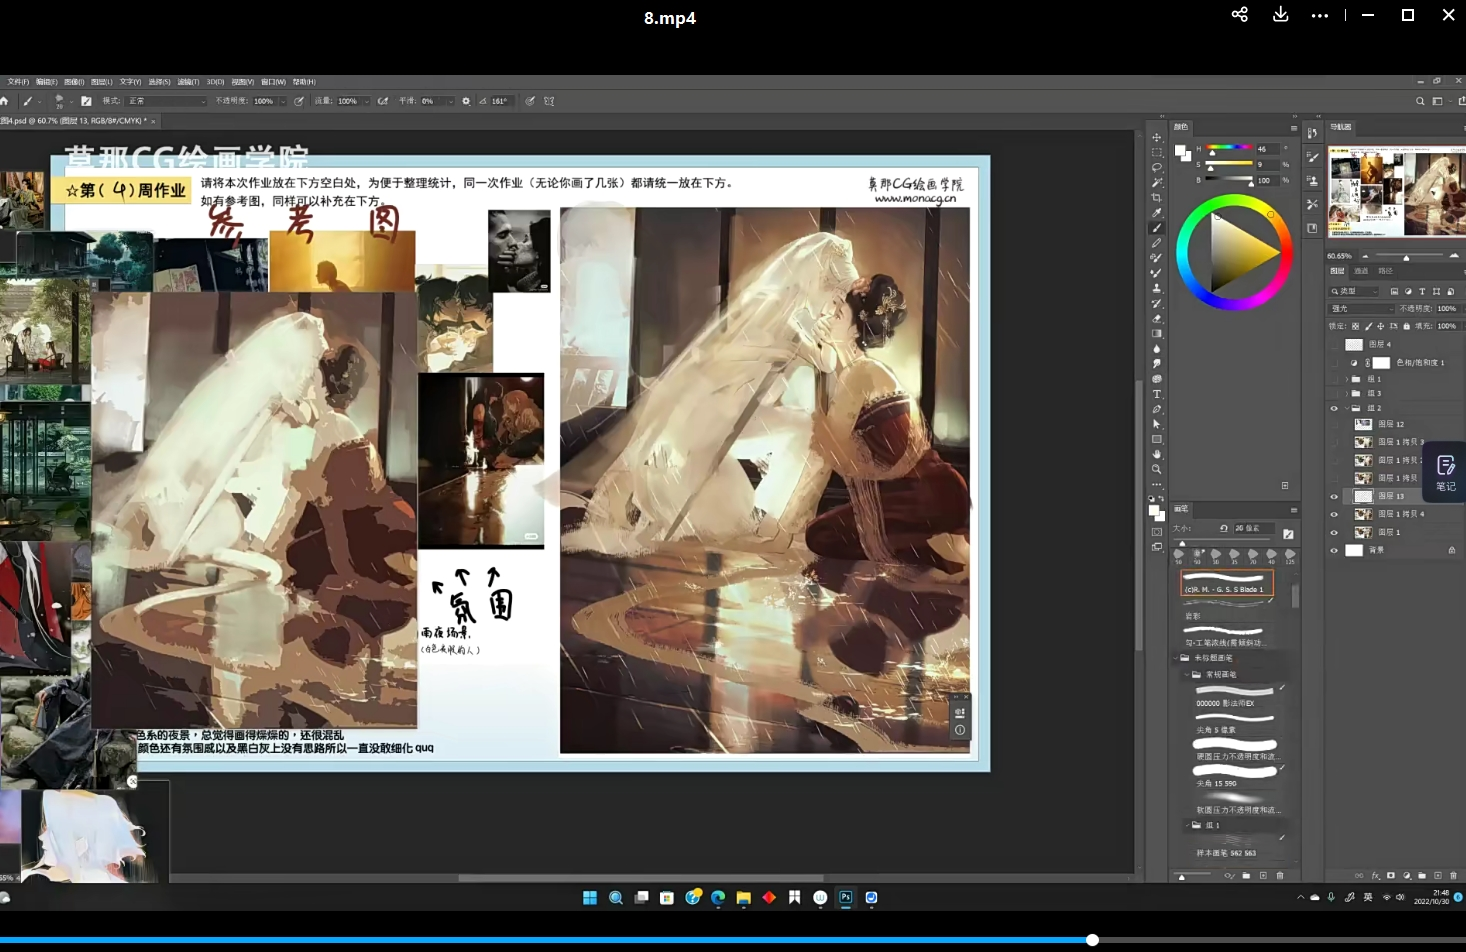Select the Eraser tool
The height and width of the screenshot is (952, 1466).
click(1157, 319)
